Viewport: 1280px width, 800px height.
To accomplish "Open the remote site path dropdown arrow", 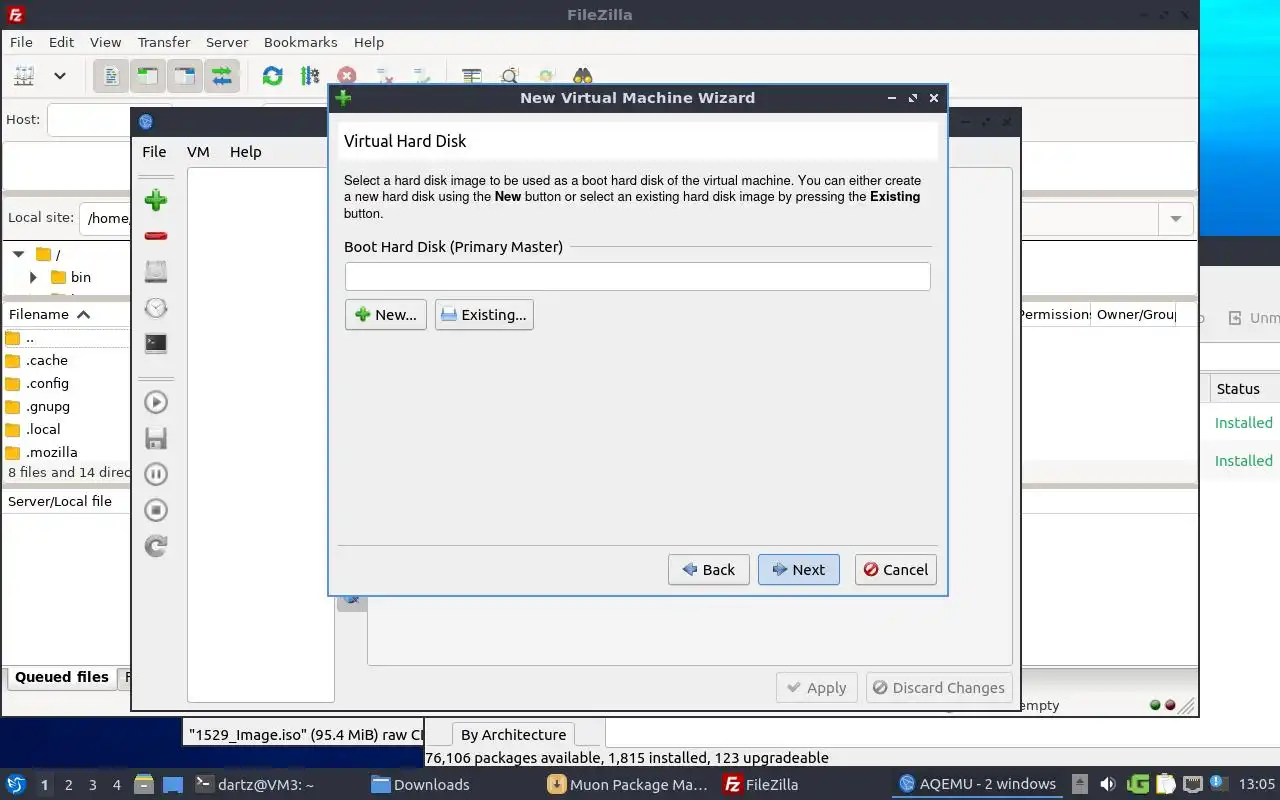I will point(1176,218).
